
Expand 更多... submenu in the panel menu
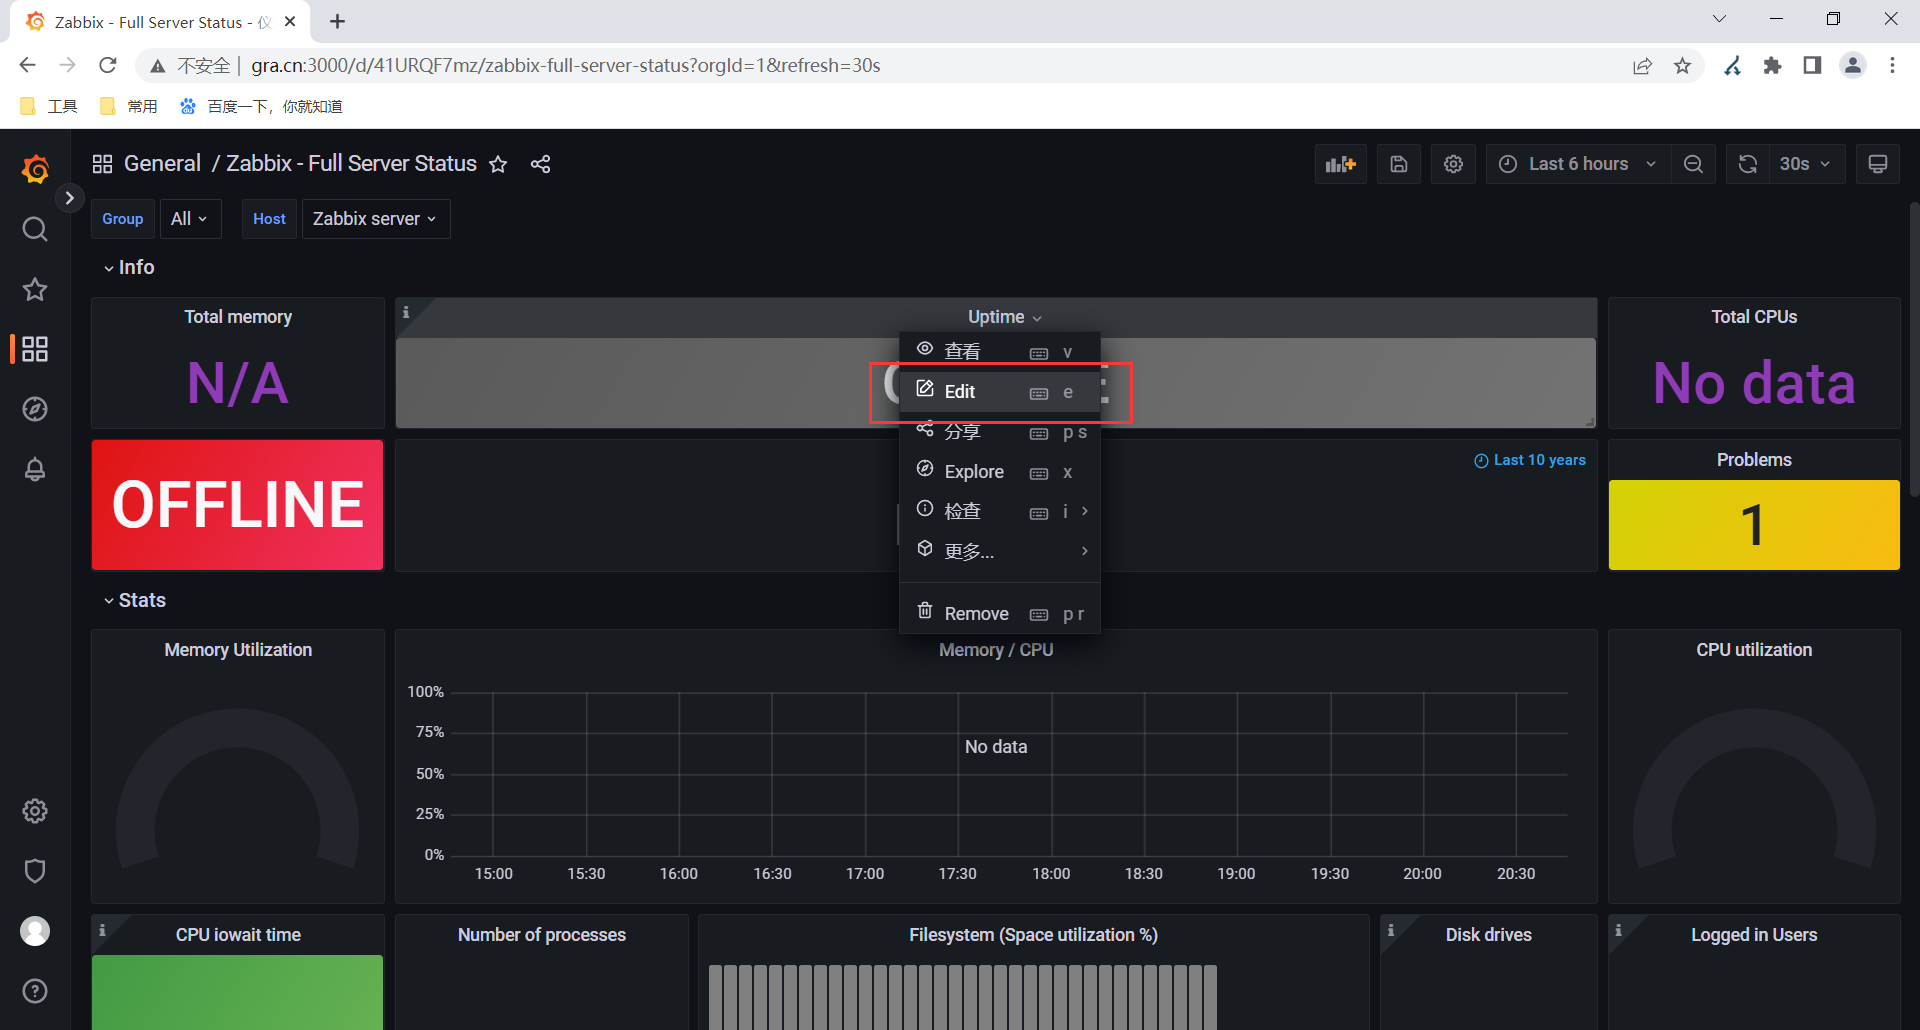pos(1000,551)
